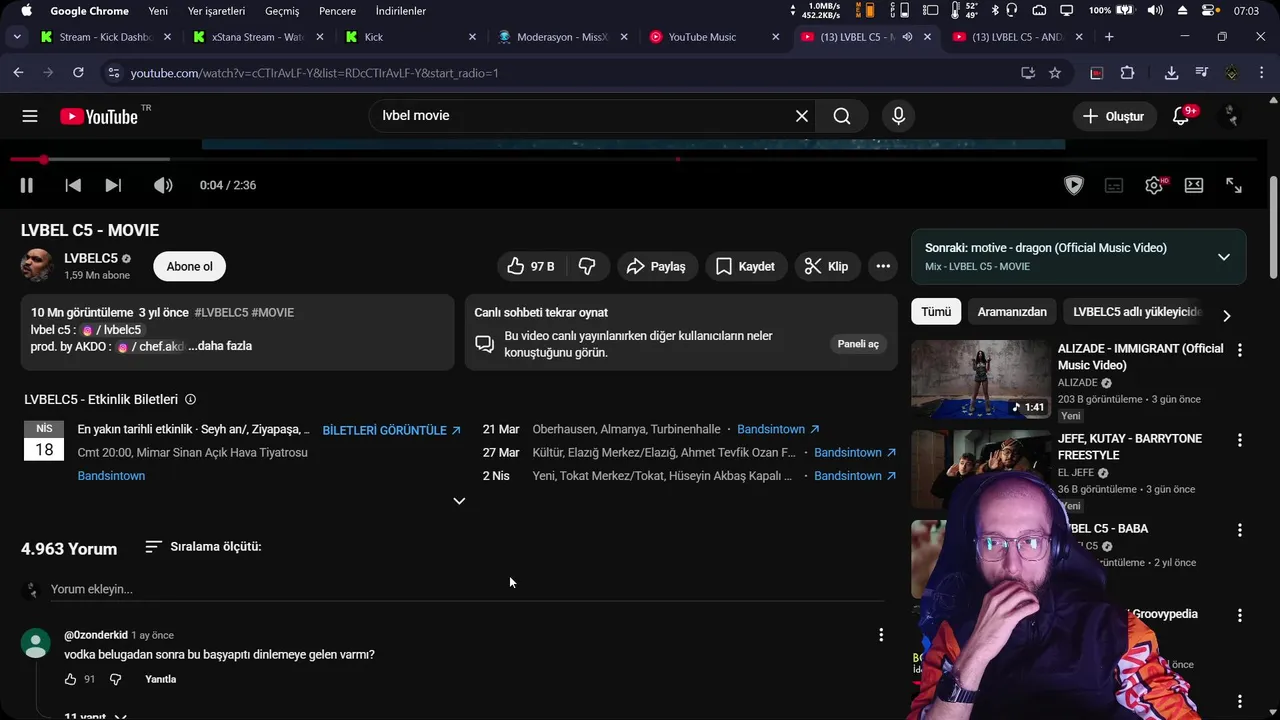Expand the Sonraki mix playlist chevron
This screenshot has width=1280, height=720.
tap(1224, 257)
